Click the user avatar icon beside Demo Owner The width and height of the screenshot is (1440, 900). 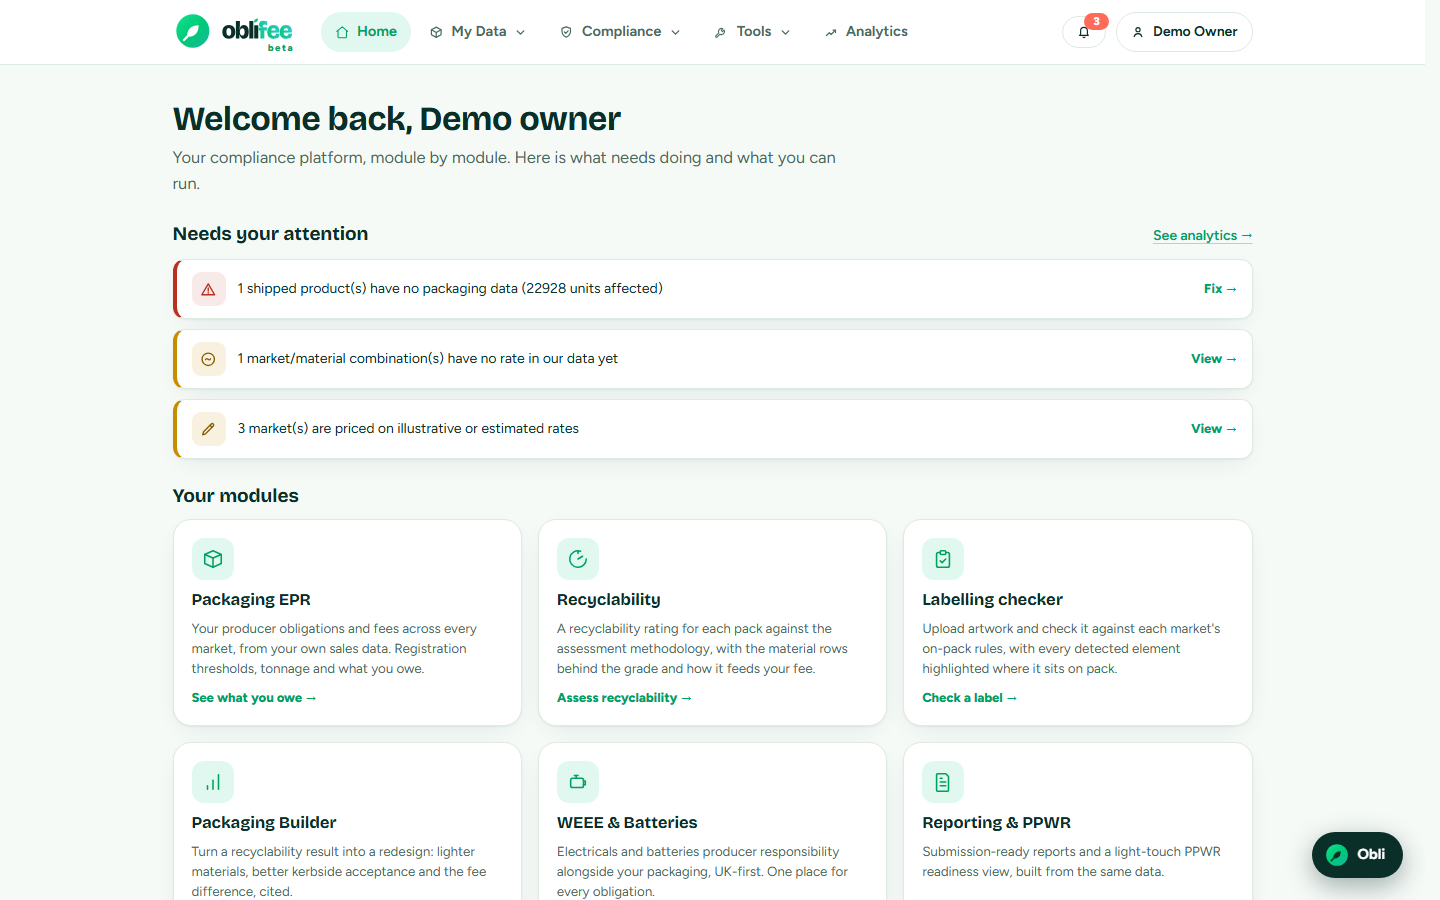(1138, 32)
